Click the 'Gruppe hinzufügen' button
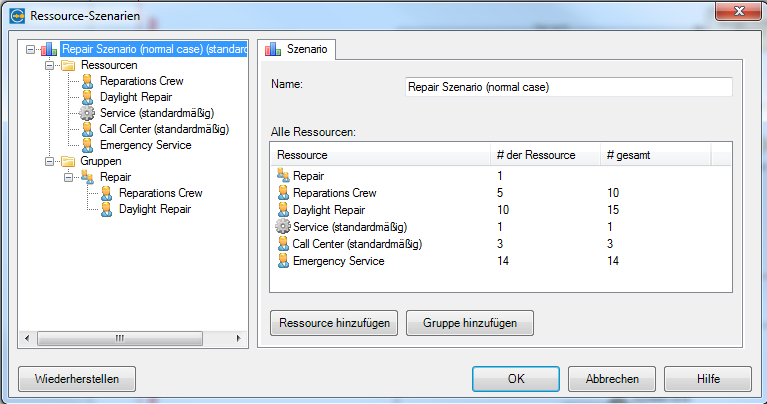The height and width of the screenshot is (404, 767). [x=470, y=323]
